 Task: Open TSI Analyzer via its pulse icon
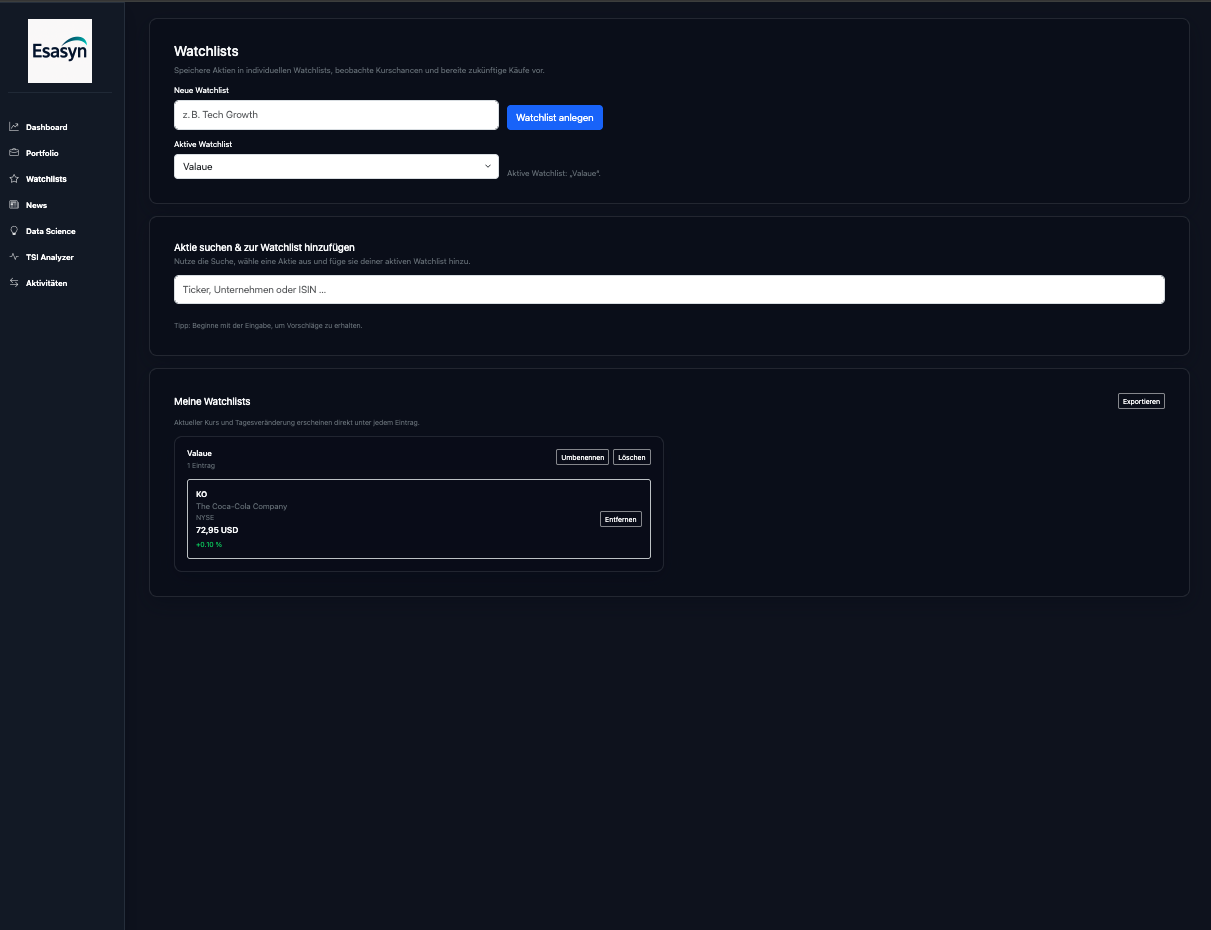pos(14,257)
